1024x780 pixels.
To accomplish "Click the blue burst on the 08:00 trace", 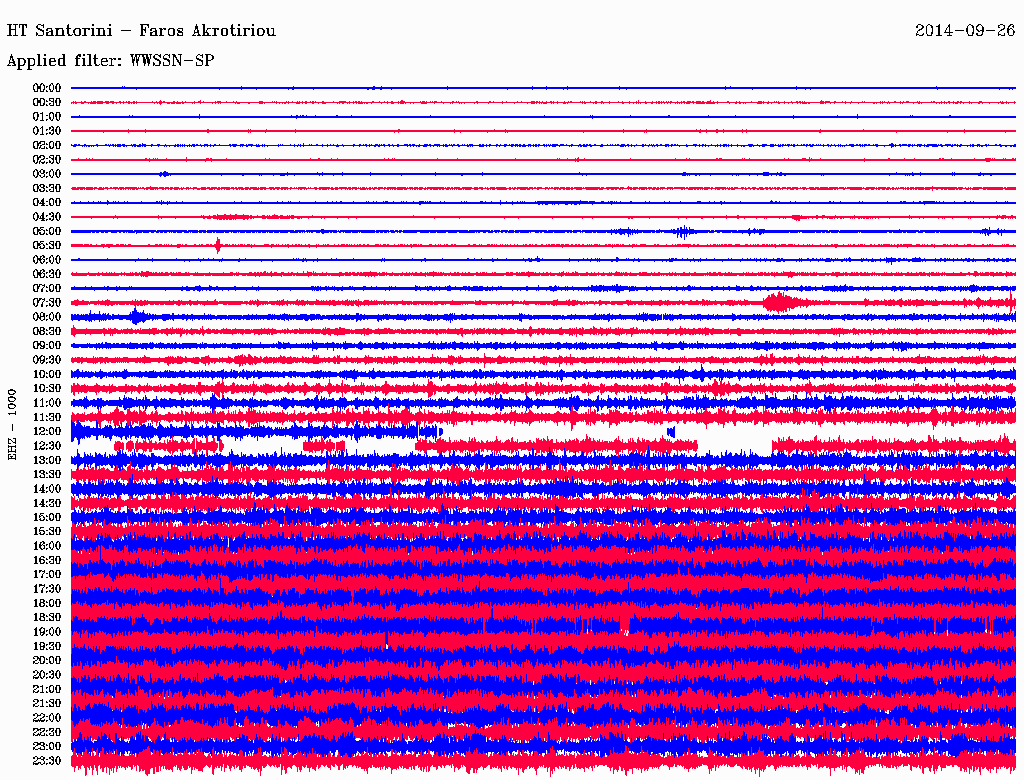I will pos(136,317).
